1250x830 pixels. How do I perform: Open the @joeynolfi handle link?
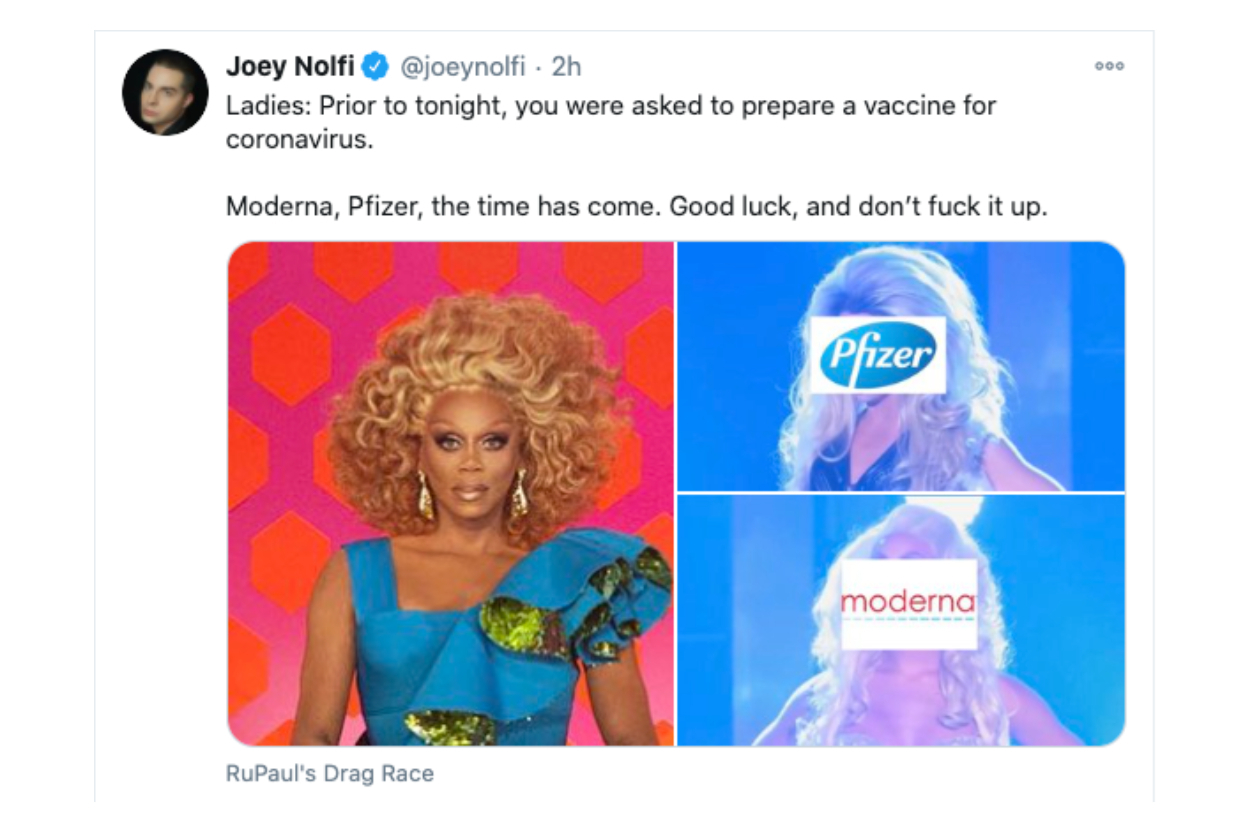click(464, 67)
